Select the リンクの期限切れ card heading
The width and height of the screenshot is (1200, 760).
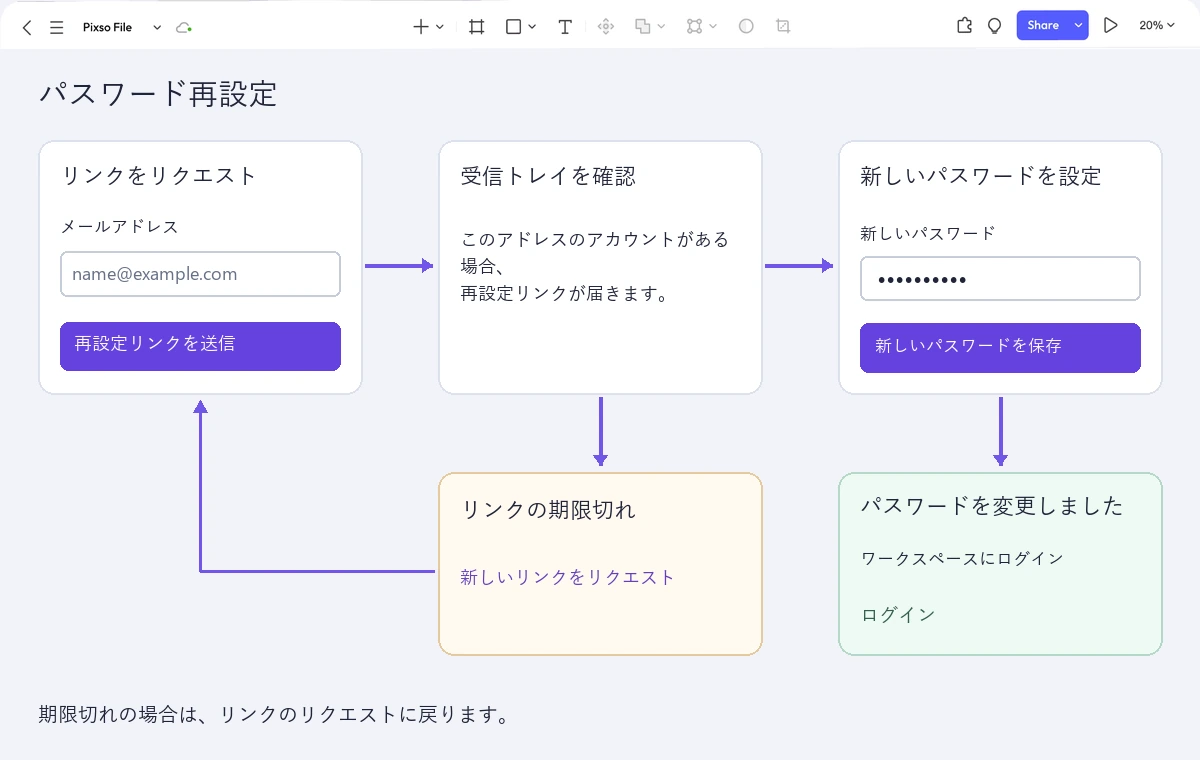pos(548,510)
